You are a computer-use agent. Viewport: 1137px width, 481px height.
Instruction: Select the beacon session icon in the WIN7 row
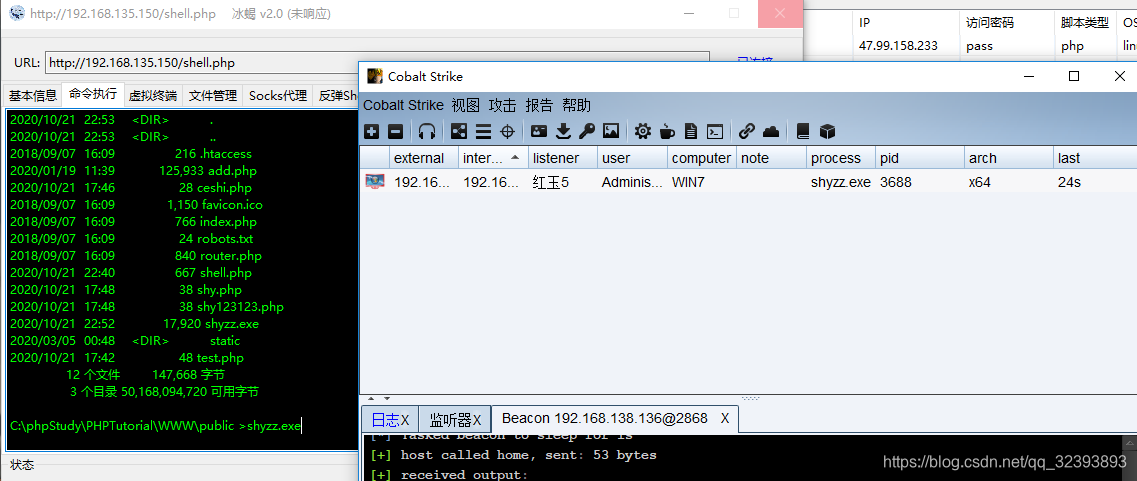click(x=374, y=181)
